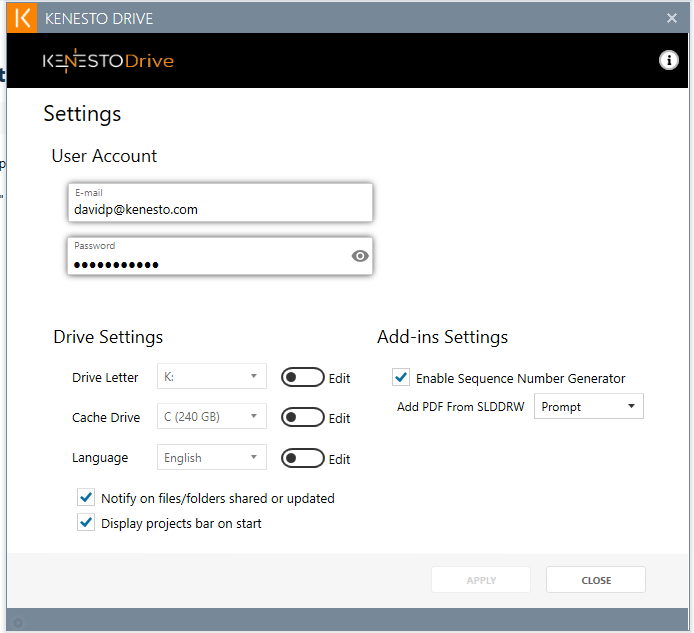Click the orange Kenesto K logo icon

(22, 18)
